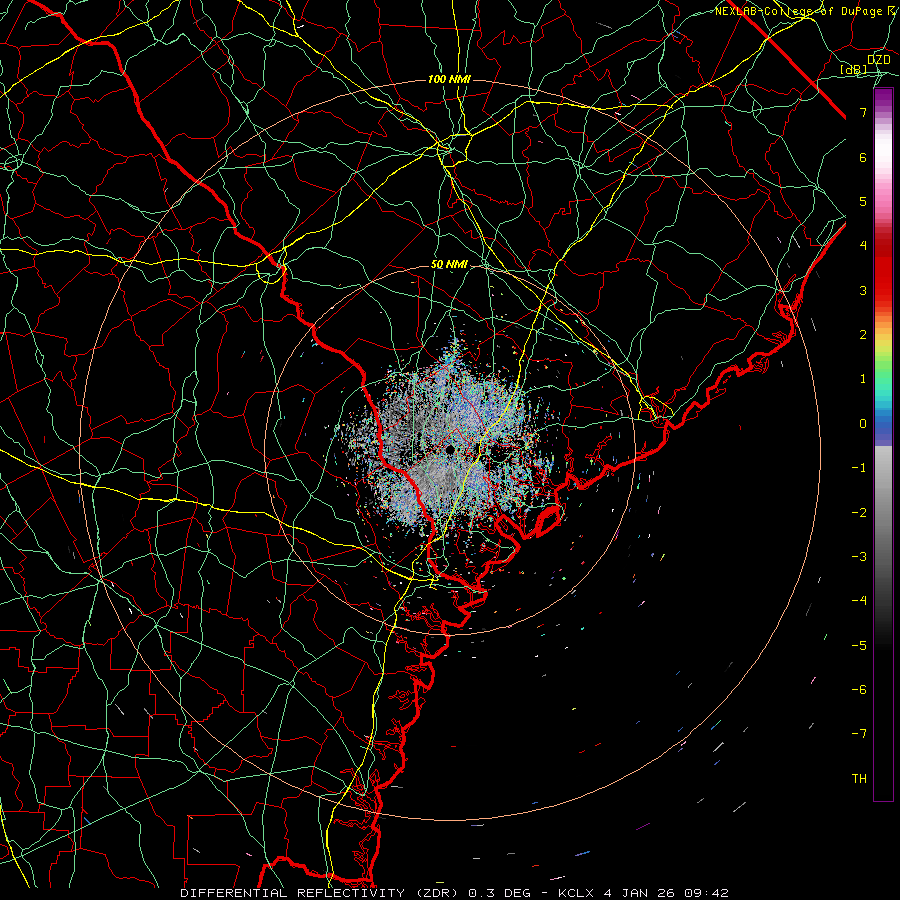This screenshot has height=900, width=900.
Task: Click the "100 NMI" range ring label
Action: click(x=449, y=79)
